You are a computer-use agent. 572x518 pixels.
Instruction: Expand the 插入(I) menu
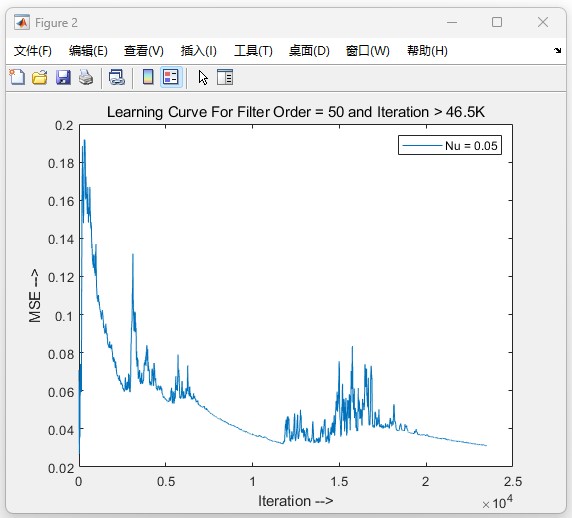tap(198, 51)
